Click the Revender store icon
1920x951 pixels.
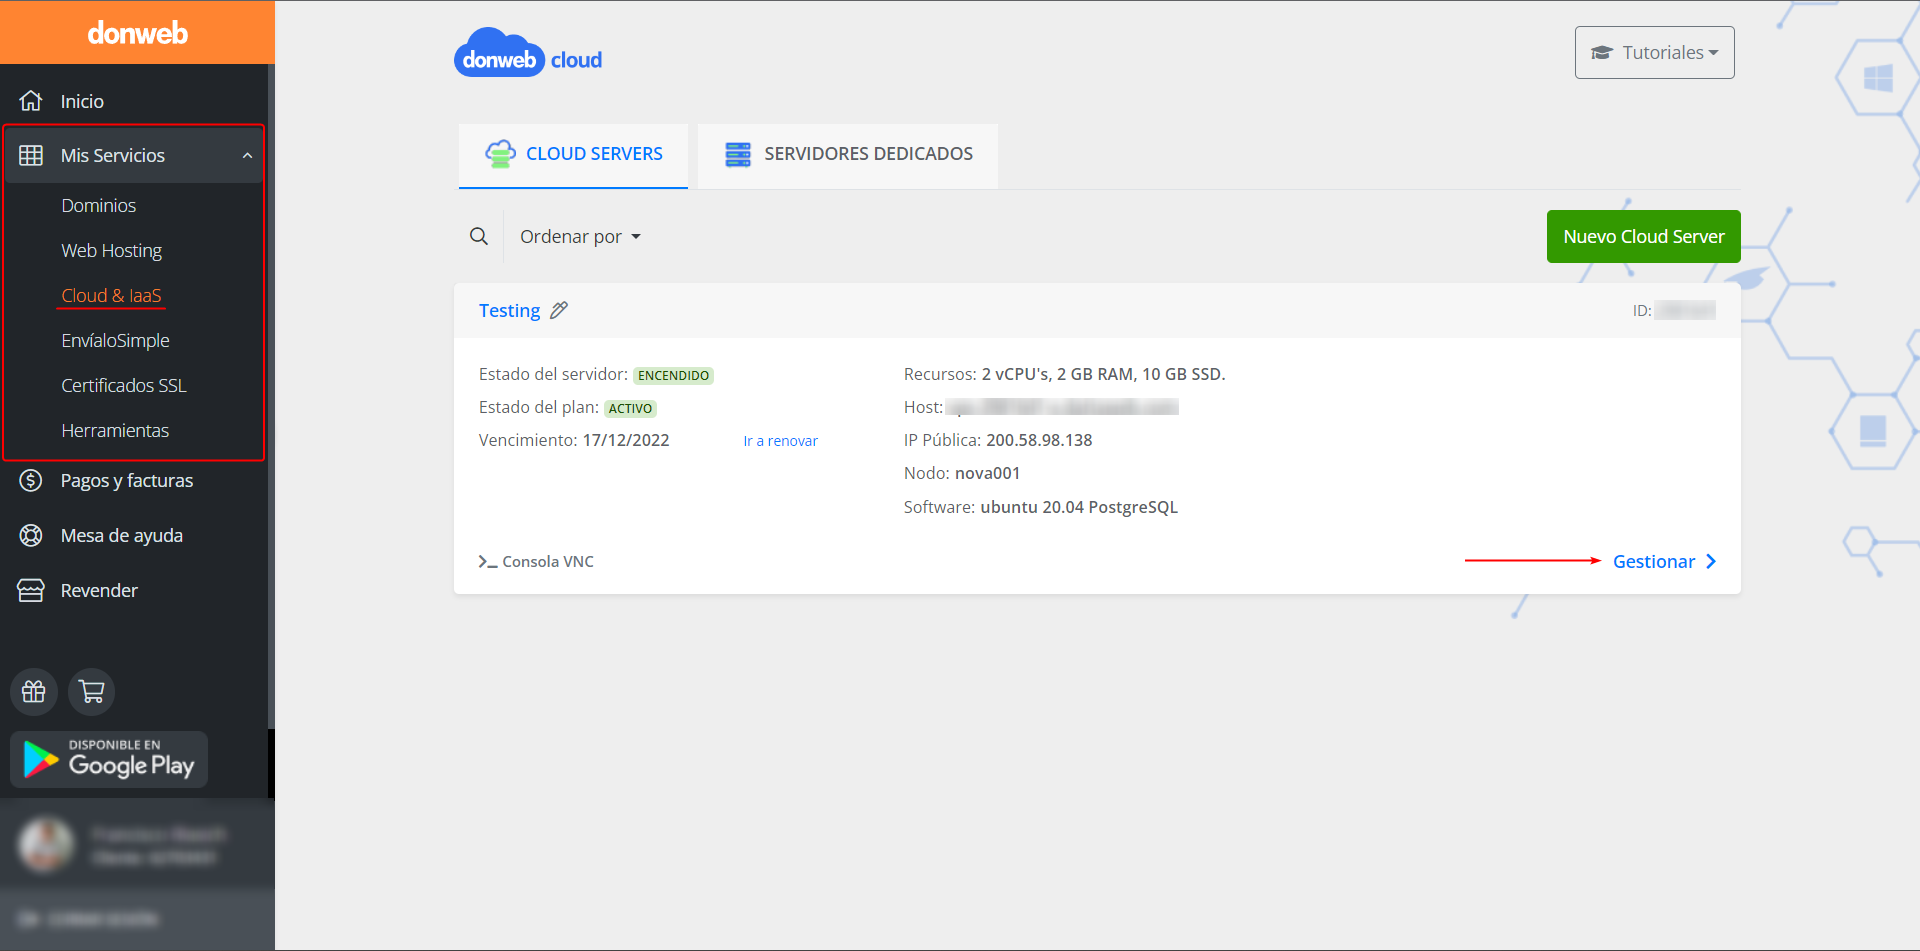click(31, 590)
